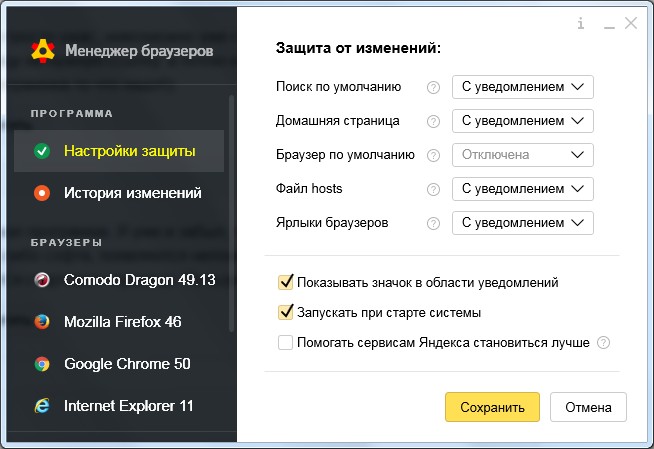This screenshot has width=654, height=449.
Task: Open the Поиск по умолчанию dropdown
Action: 523,87
